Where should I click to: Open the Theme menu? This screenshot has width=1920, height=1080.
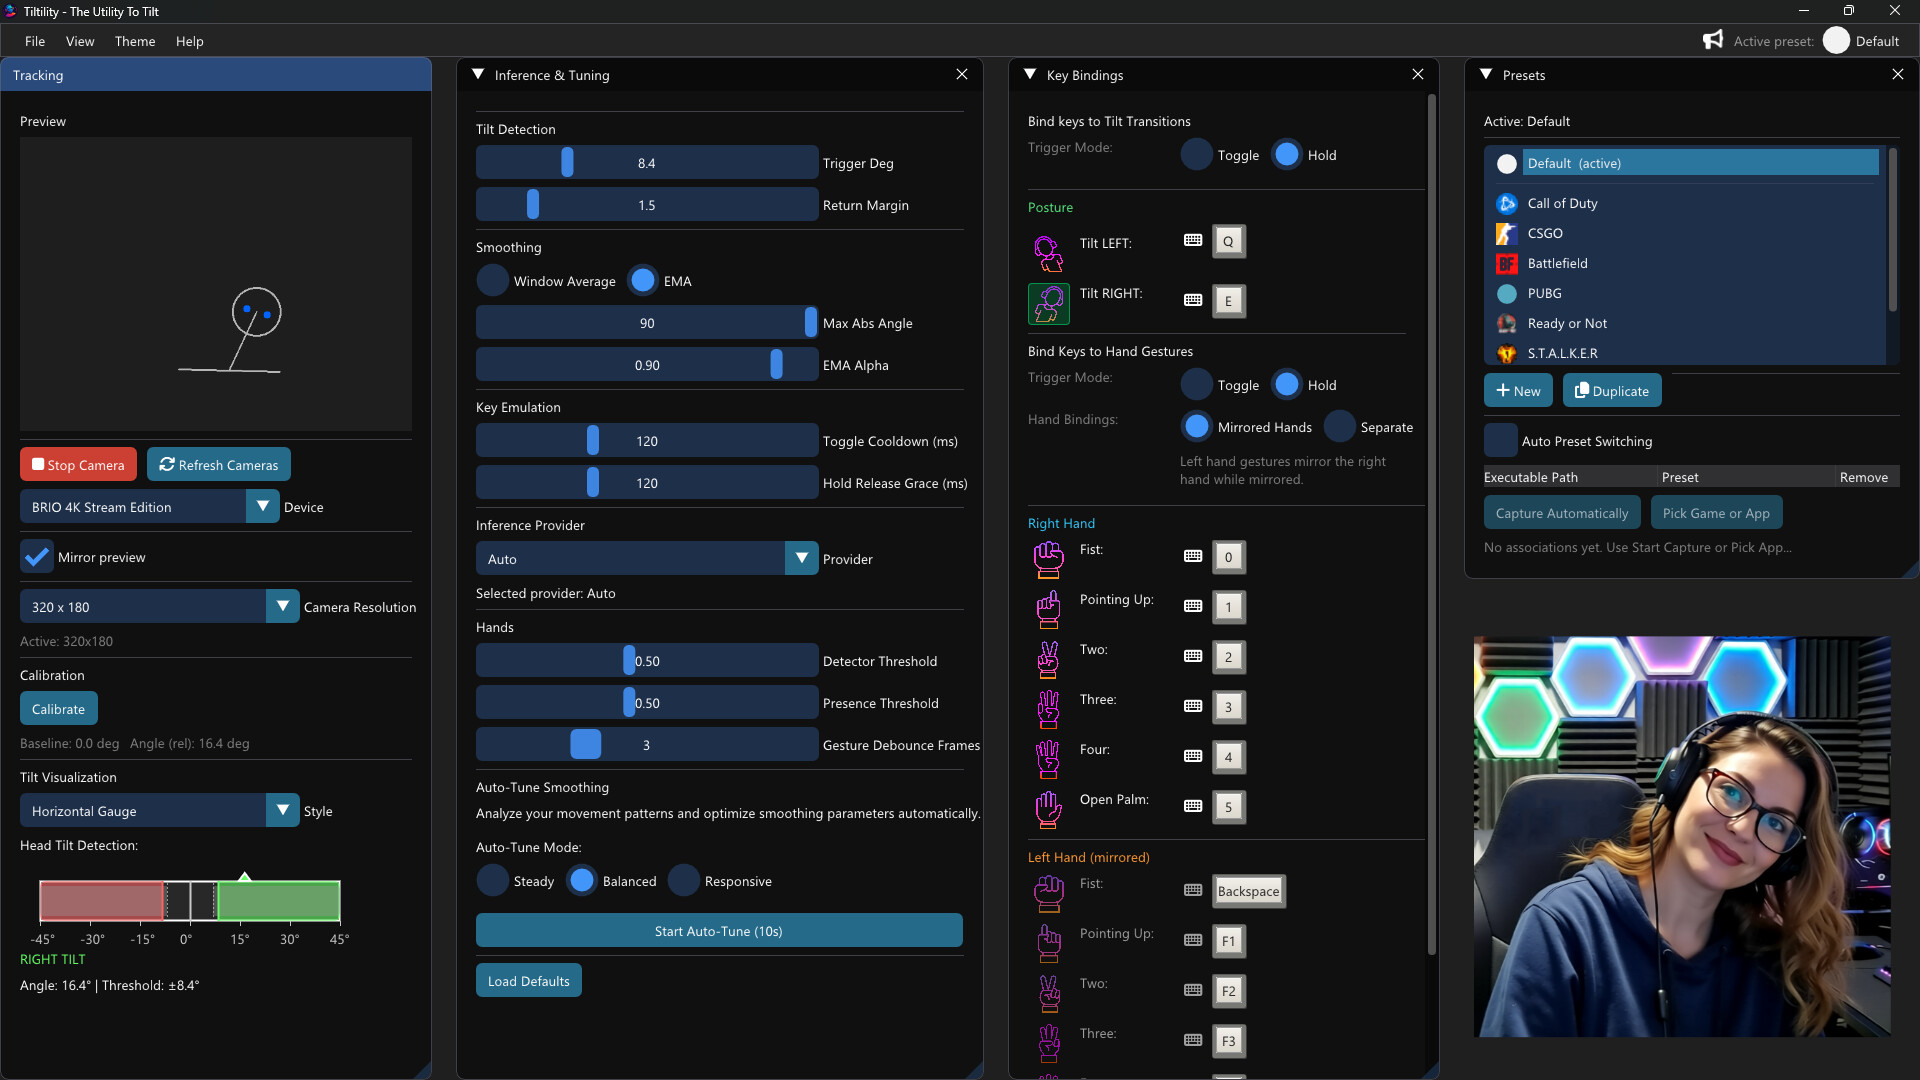[x=134, y=41]
